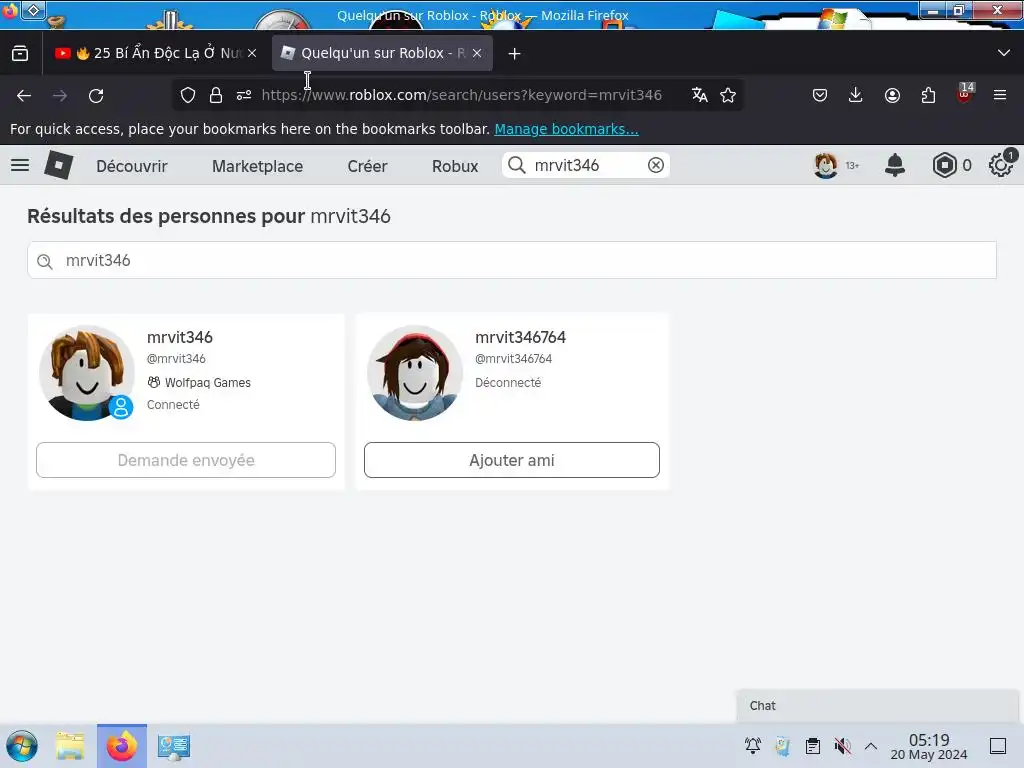Open the third pinned taskbar app
Viewport: 1024px width, 768px height.
(174, 746)
